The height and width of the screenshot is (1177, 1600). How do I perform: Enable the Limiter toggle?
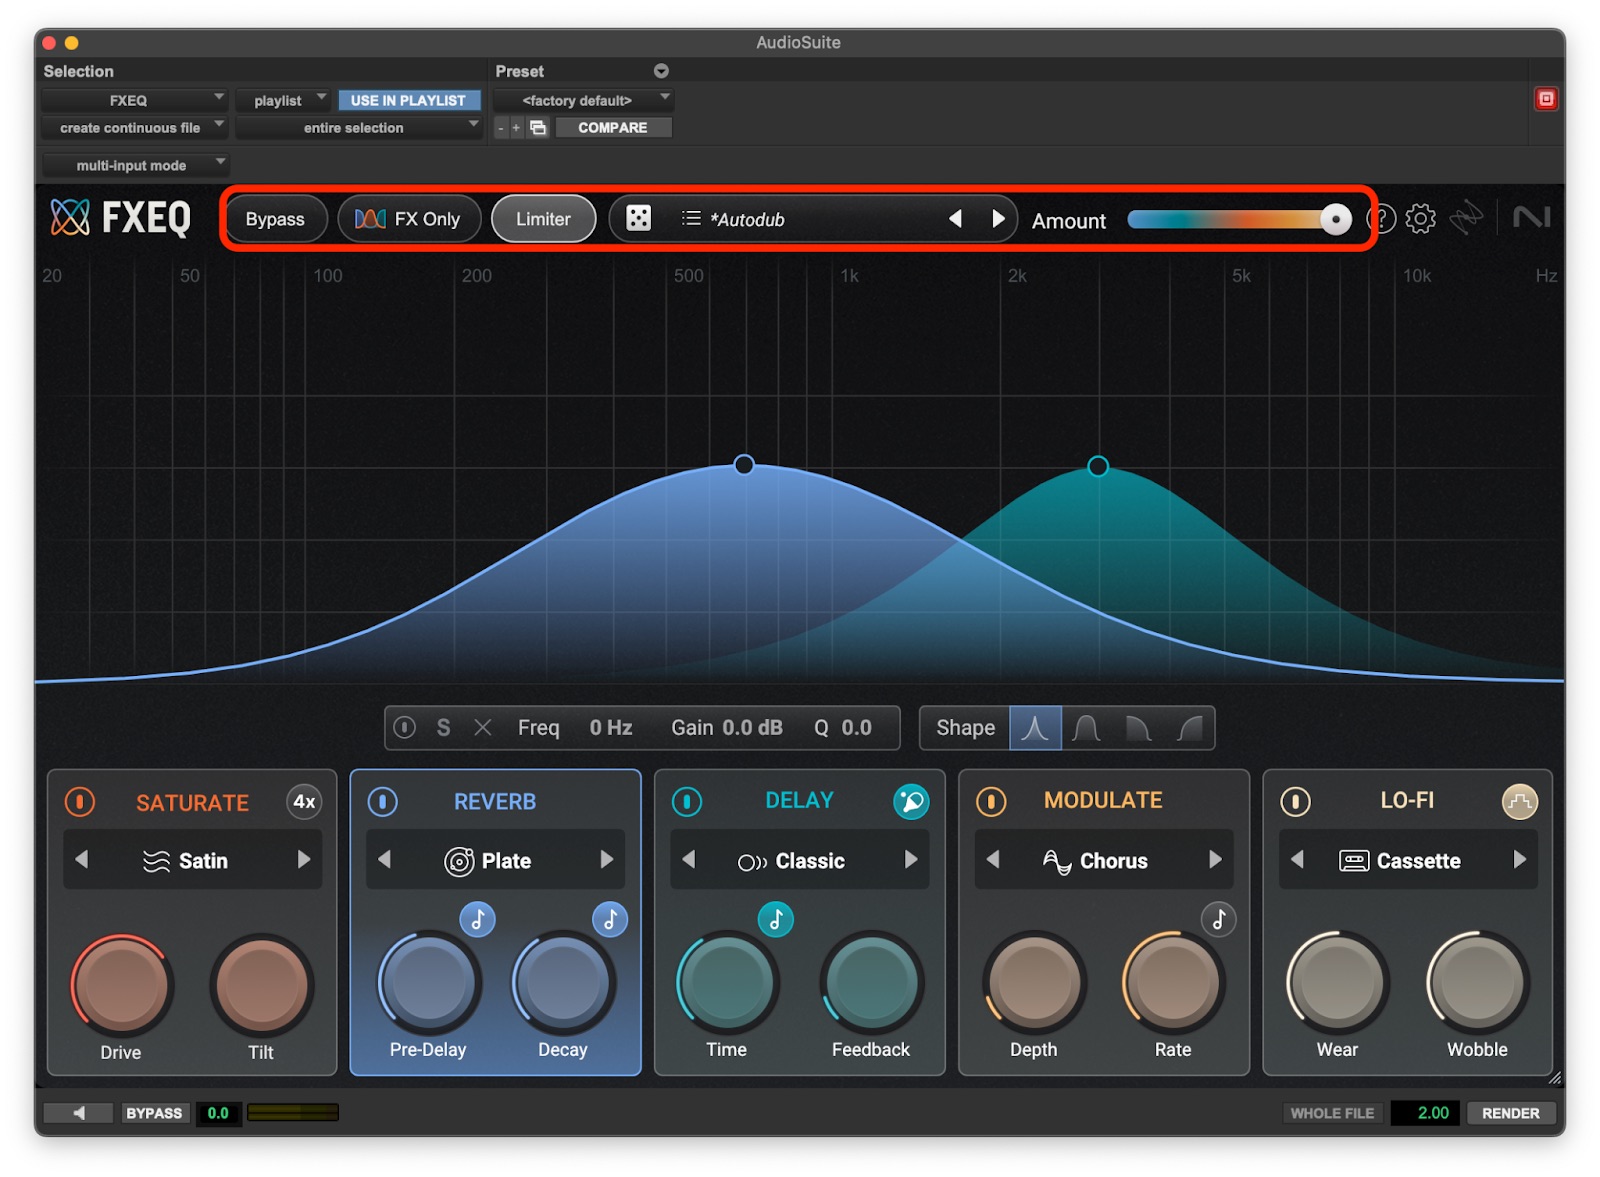(543, 219)
